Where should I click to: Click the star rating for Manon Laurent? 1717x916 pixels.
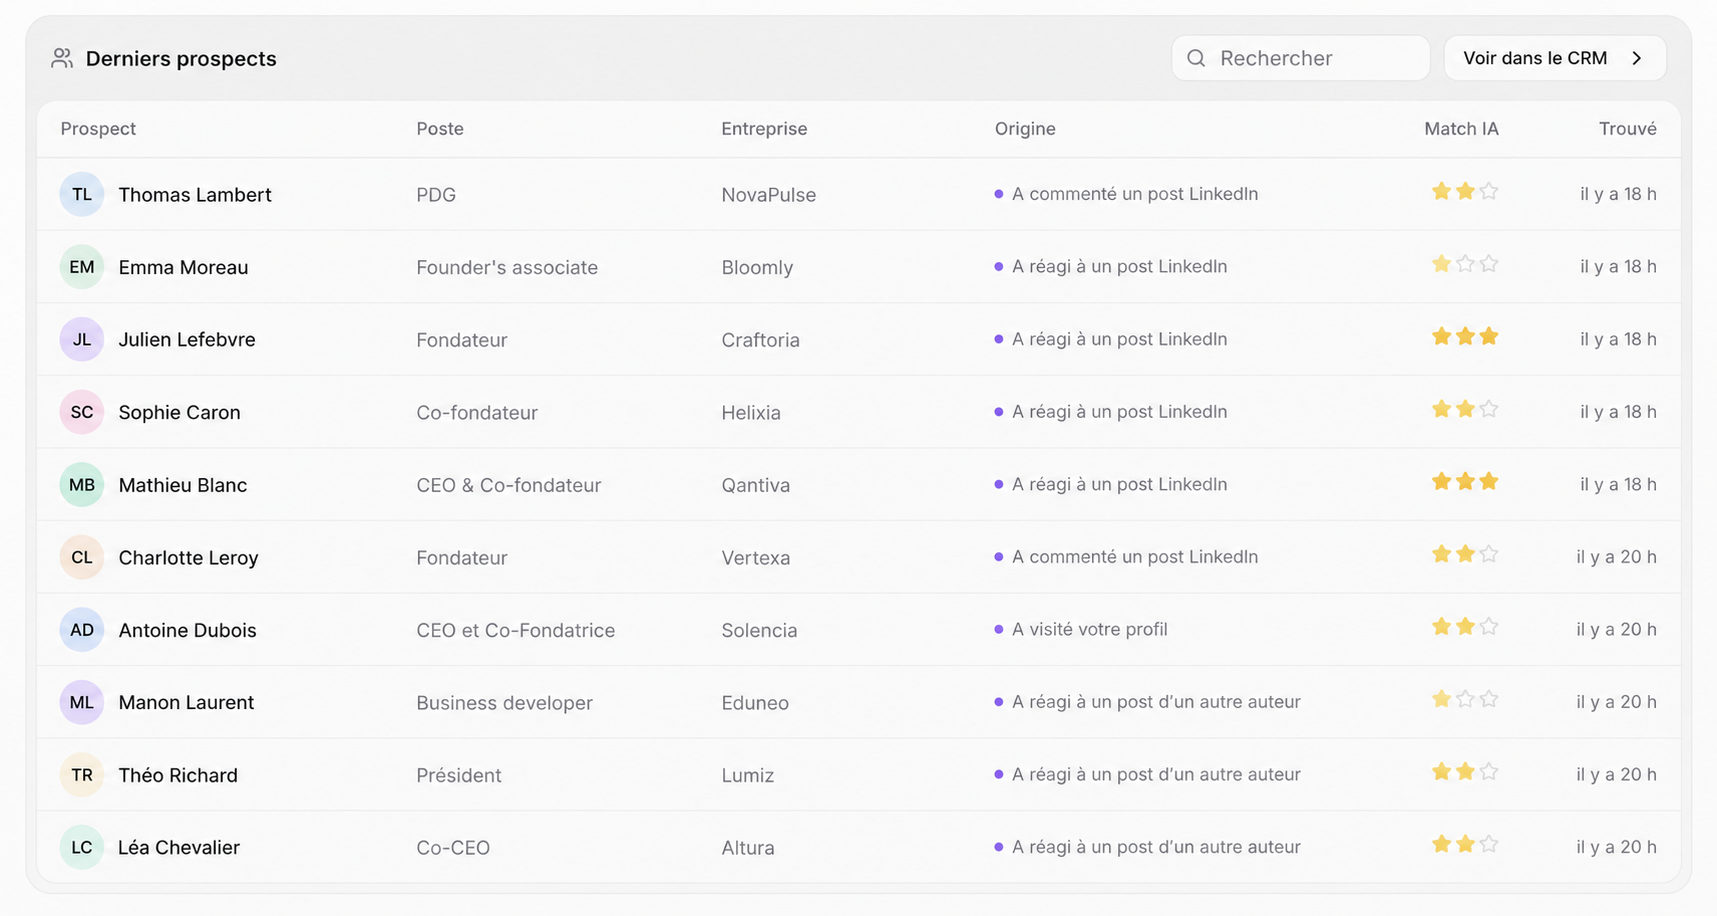[1465, 699]
